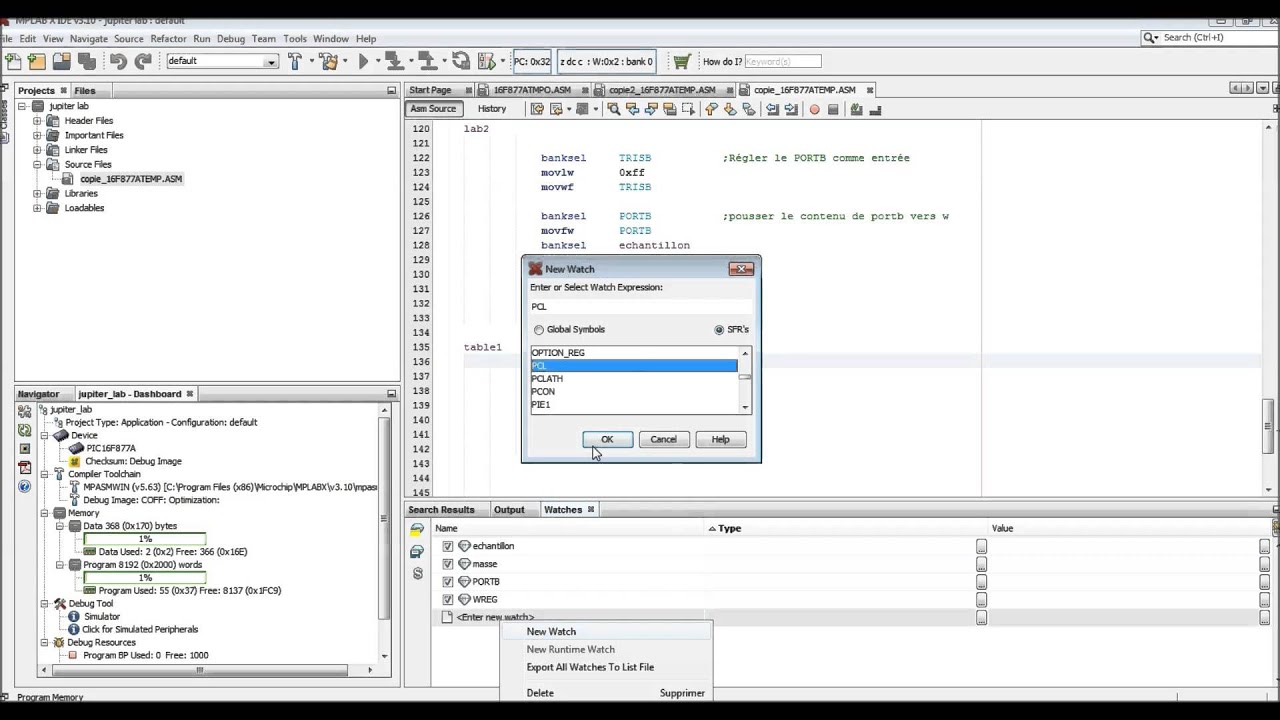Click the echantillon Type ellipsis button
1280x720 pixels.
point(981,546)
